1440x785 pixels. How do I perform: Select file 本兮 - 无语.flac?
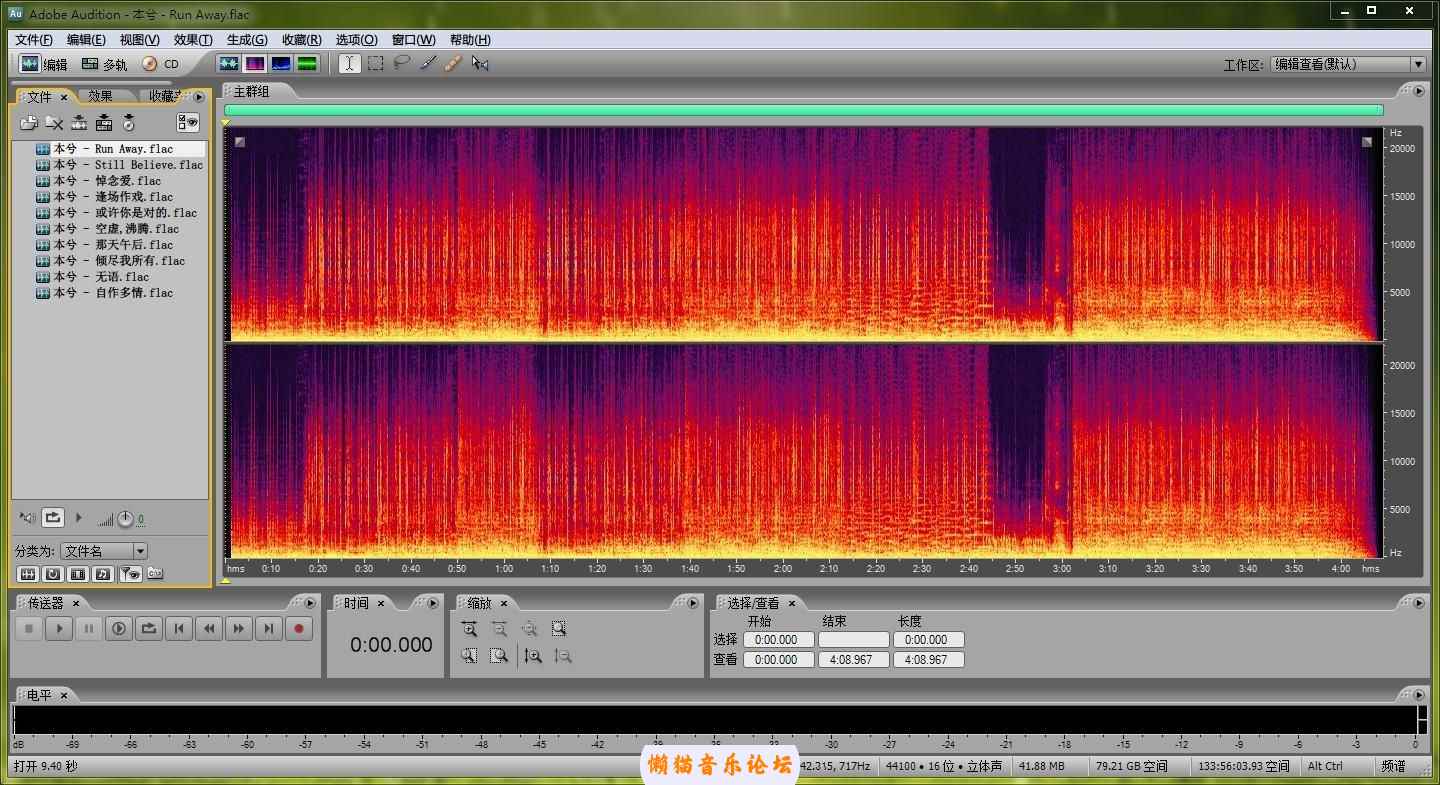pyautogui.click(x=93, y=277)
